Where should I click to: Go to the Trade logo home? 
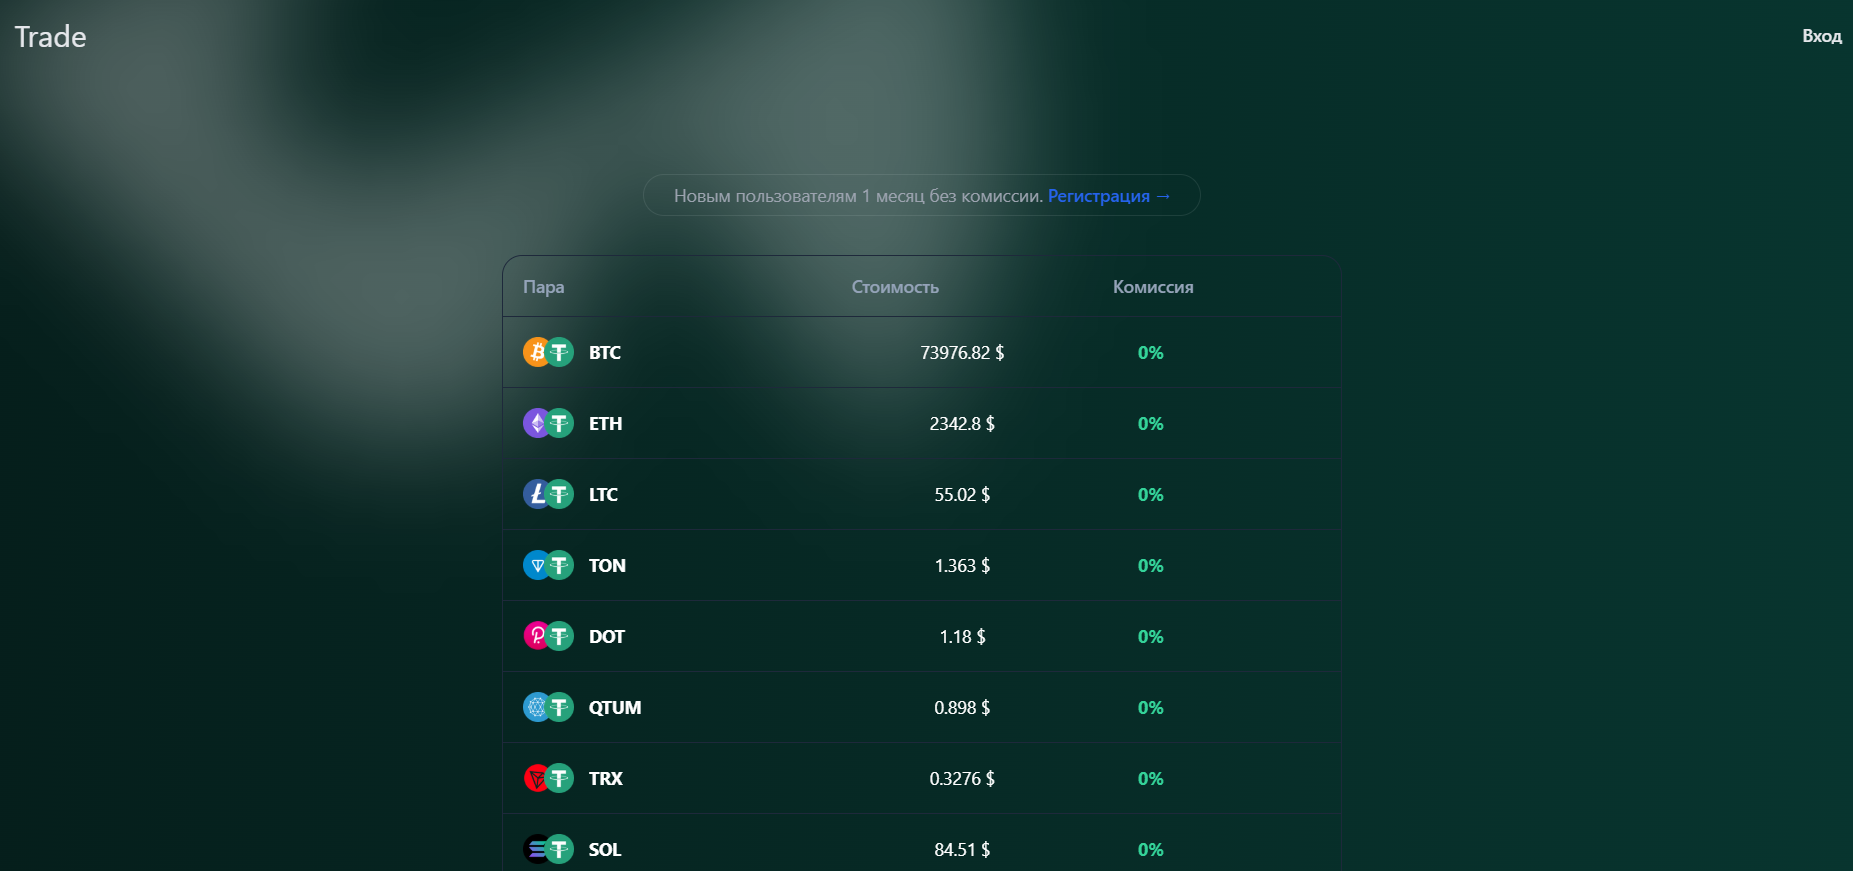tap(50, 37)
